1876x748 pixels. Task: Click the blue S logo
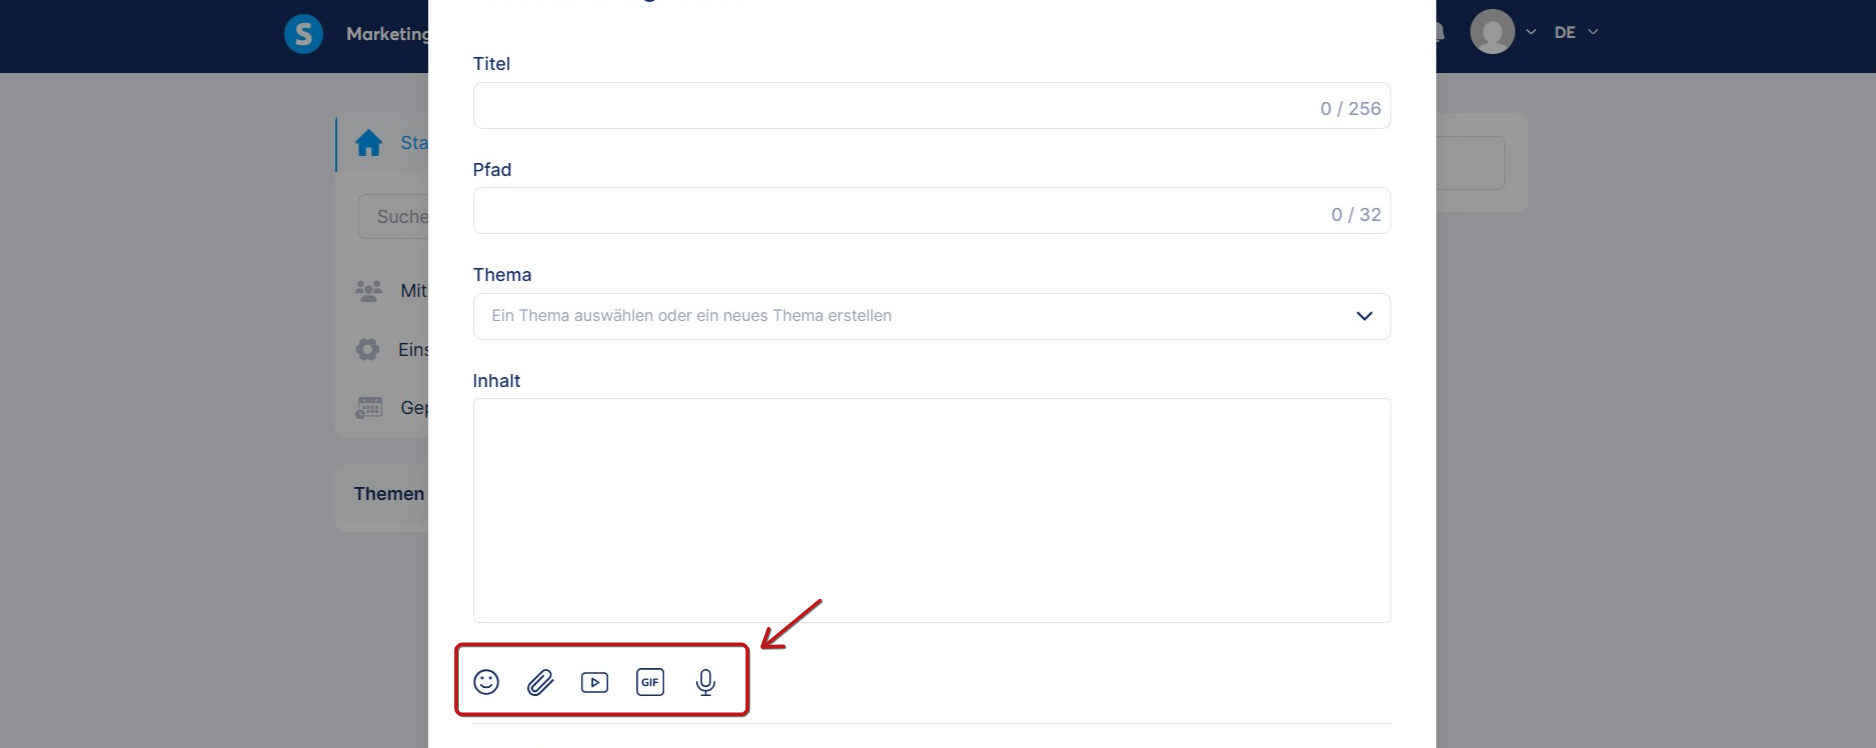click(303, 33)
